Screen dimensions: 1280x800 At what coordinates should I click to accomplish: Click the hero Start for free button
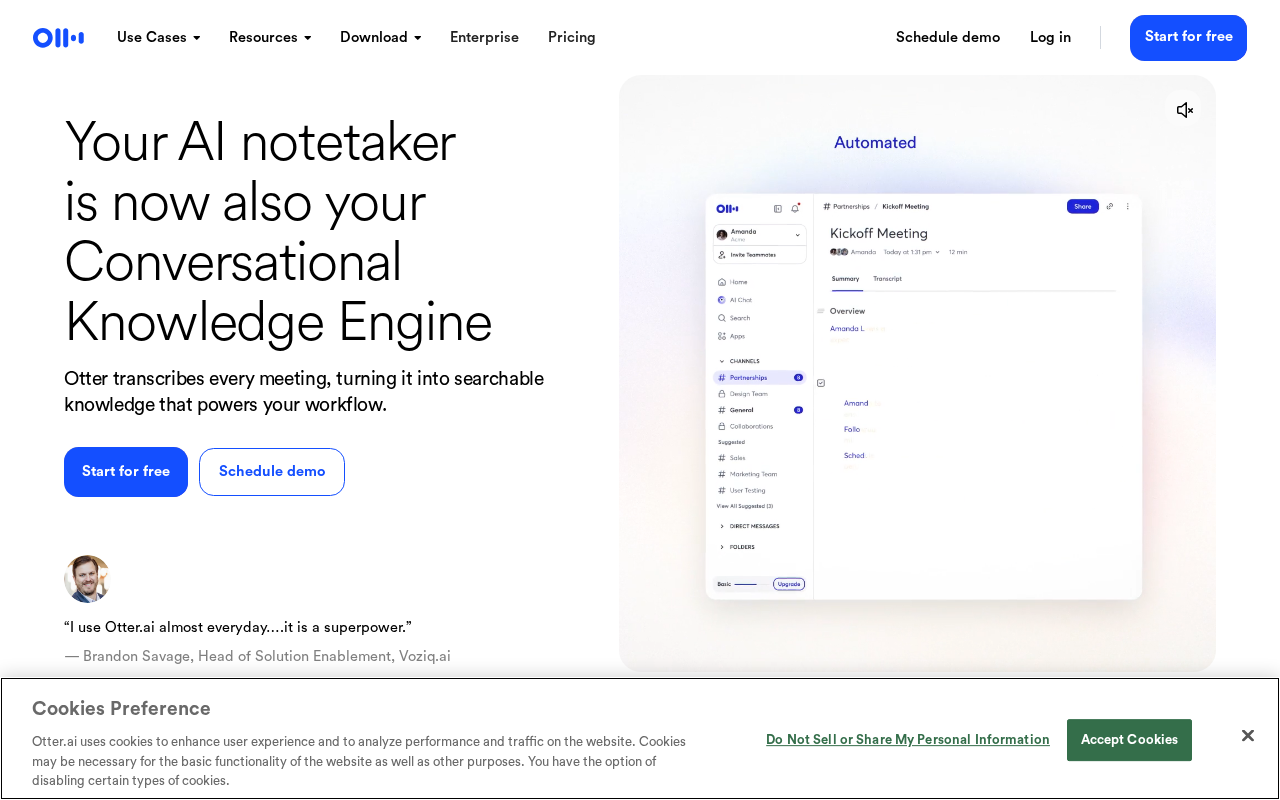pyautogui.click(x=126, y=472)
